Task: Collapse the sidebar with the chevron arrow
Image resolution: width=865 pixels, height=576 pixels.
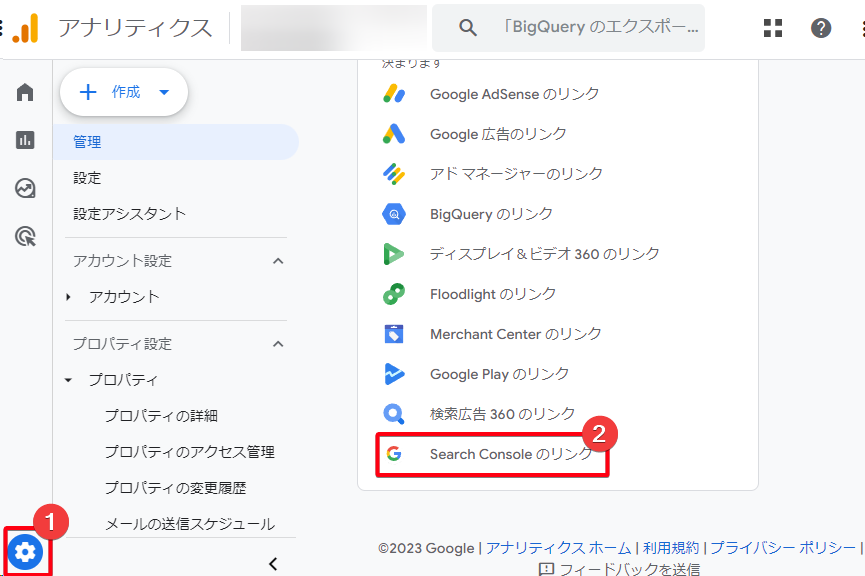Action: pyautogui.click(x=273, y=564)
